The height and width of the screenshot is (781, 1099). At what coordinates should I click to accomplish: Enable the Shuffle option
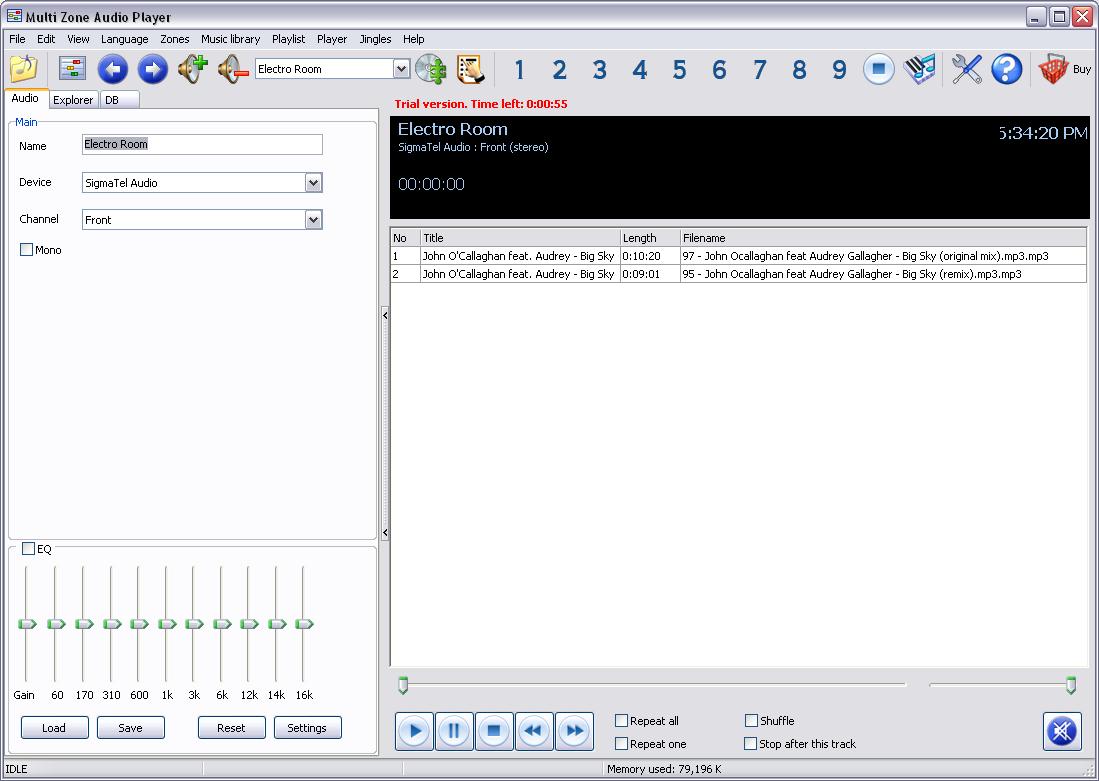(x=750, y=720)
